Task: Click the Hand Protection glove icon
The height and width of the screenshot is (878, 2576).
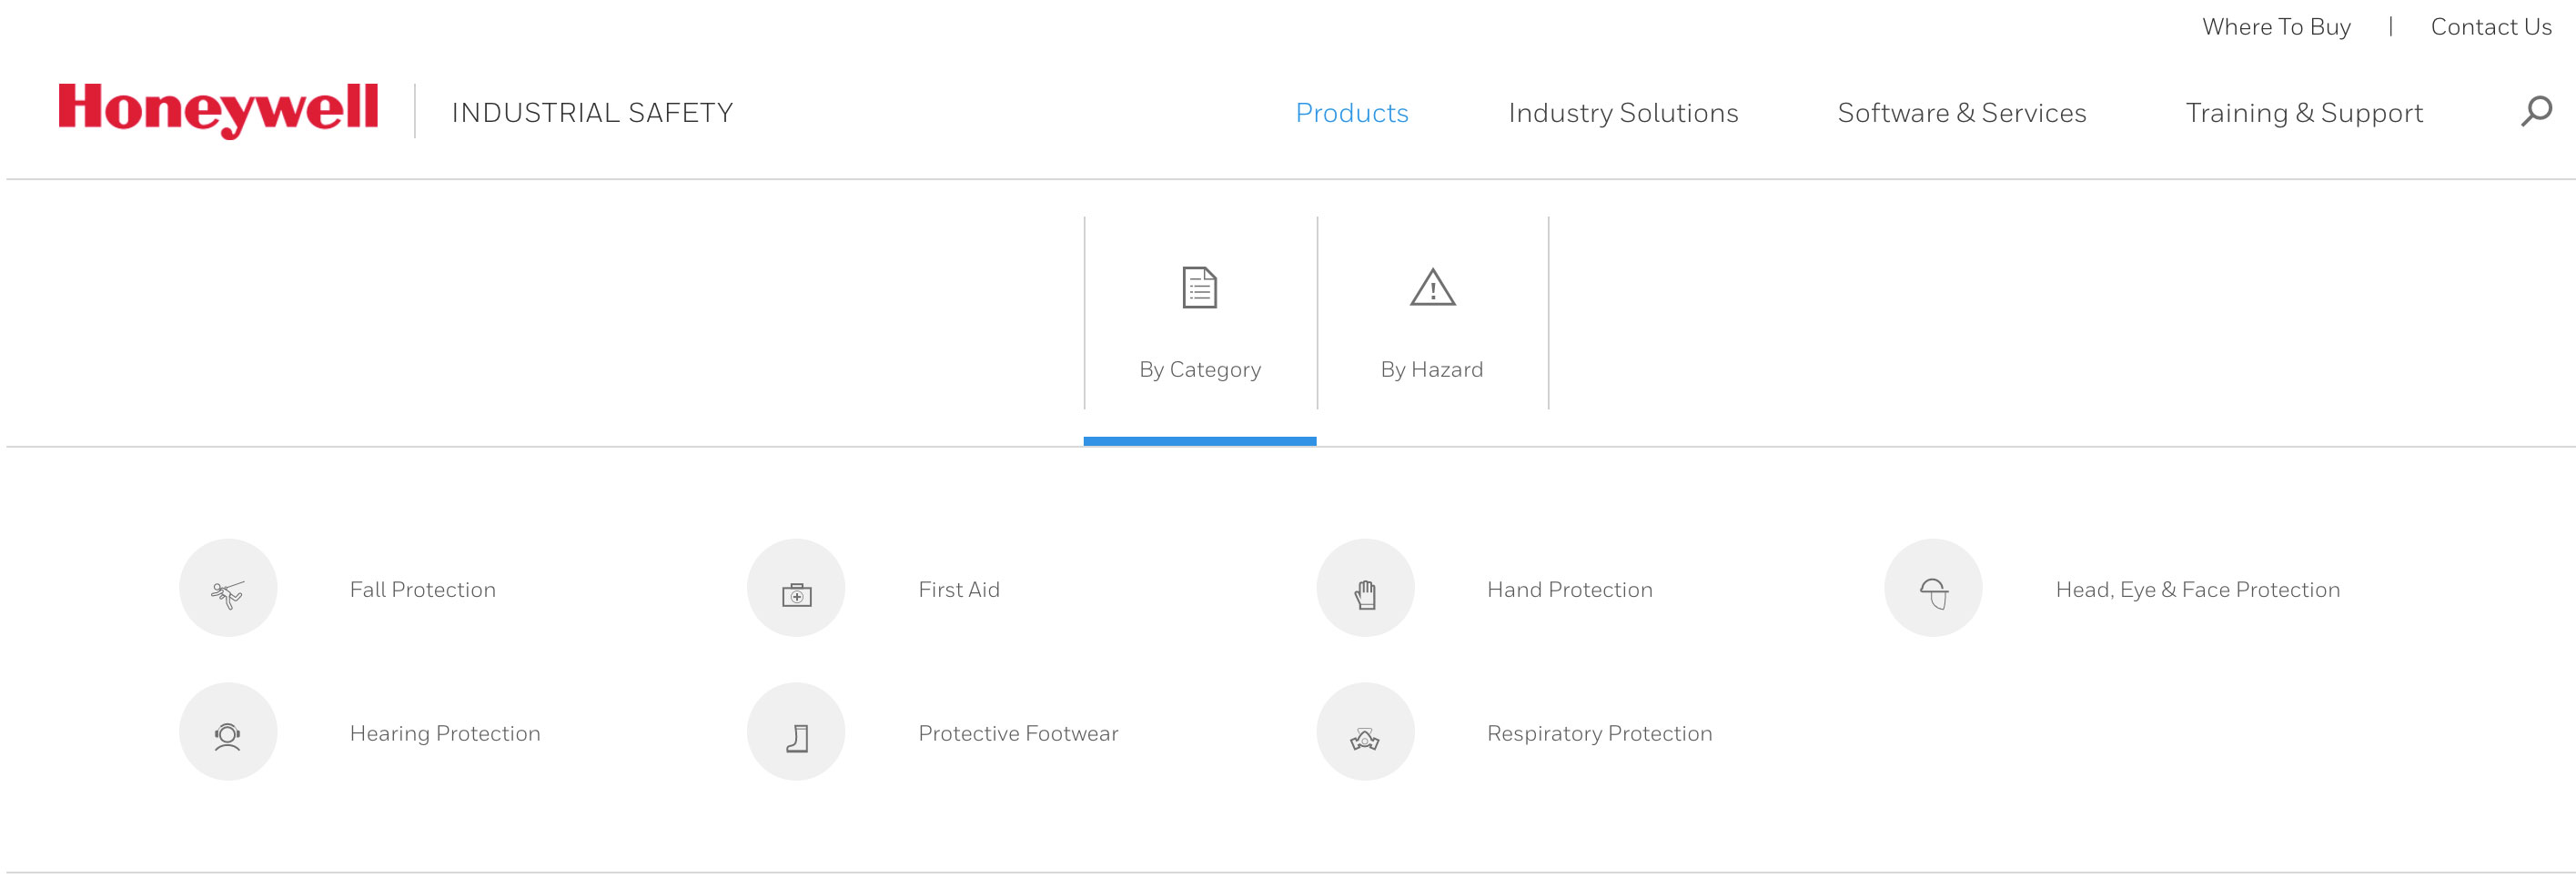Action: 1365,589
